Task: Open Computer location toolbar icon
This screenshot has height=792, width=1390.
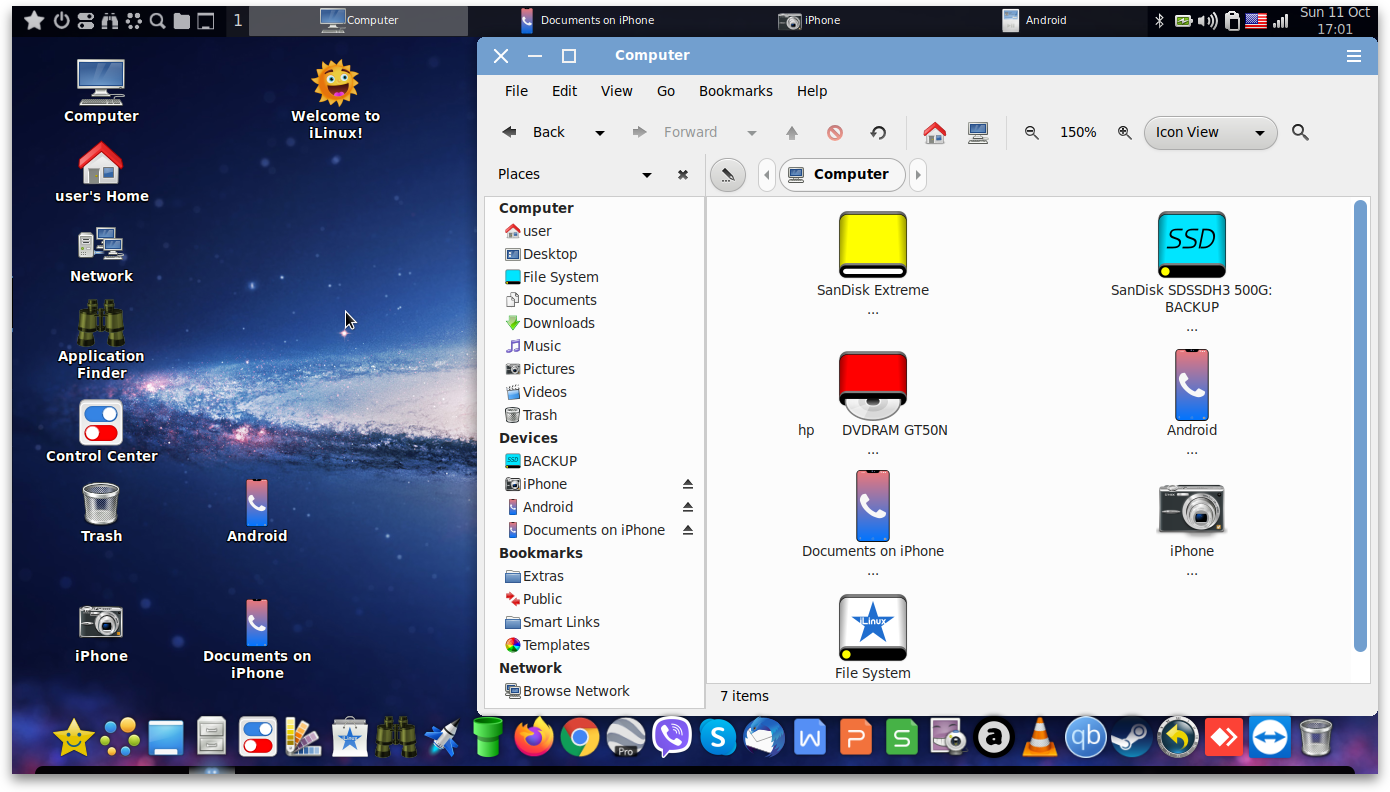Action: pos(978,132)
